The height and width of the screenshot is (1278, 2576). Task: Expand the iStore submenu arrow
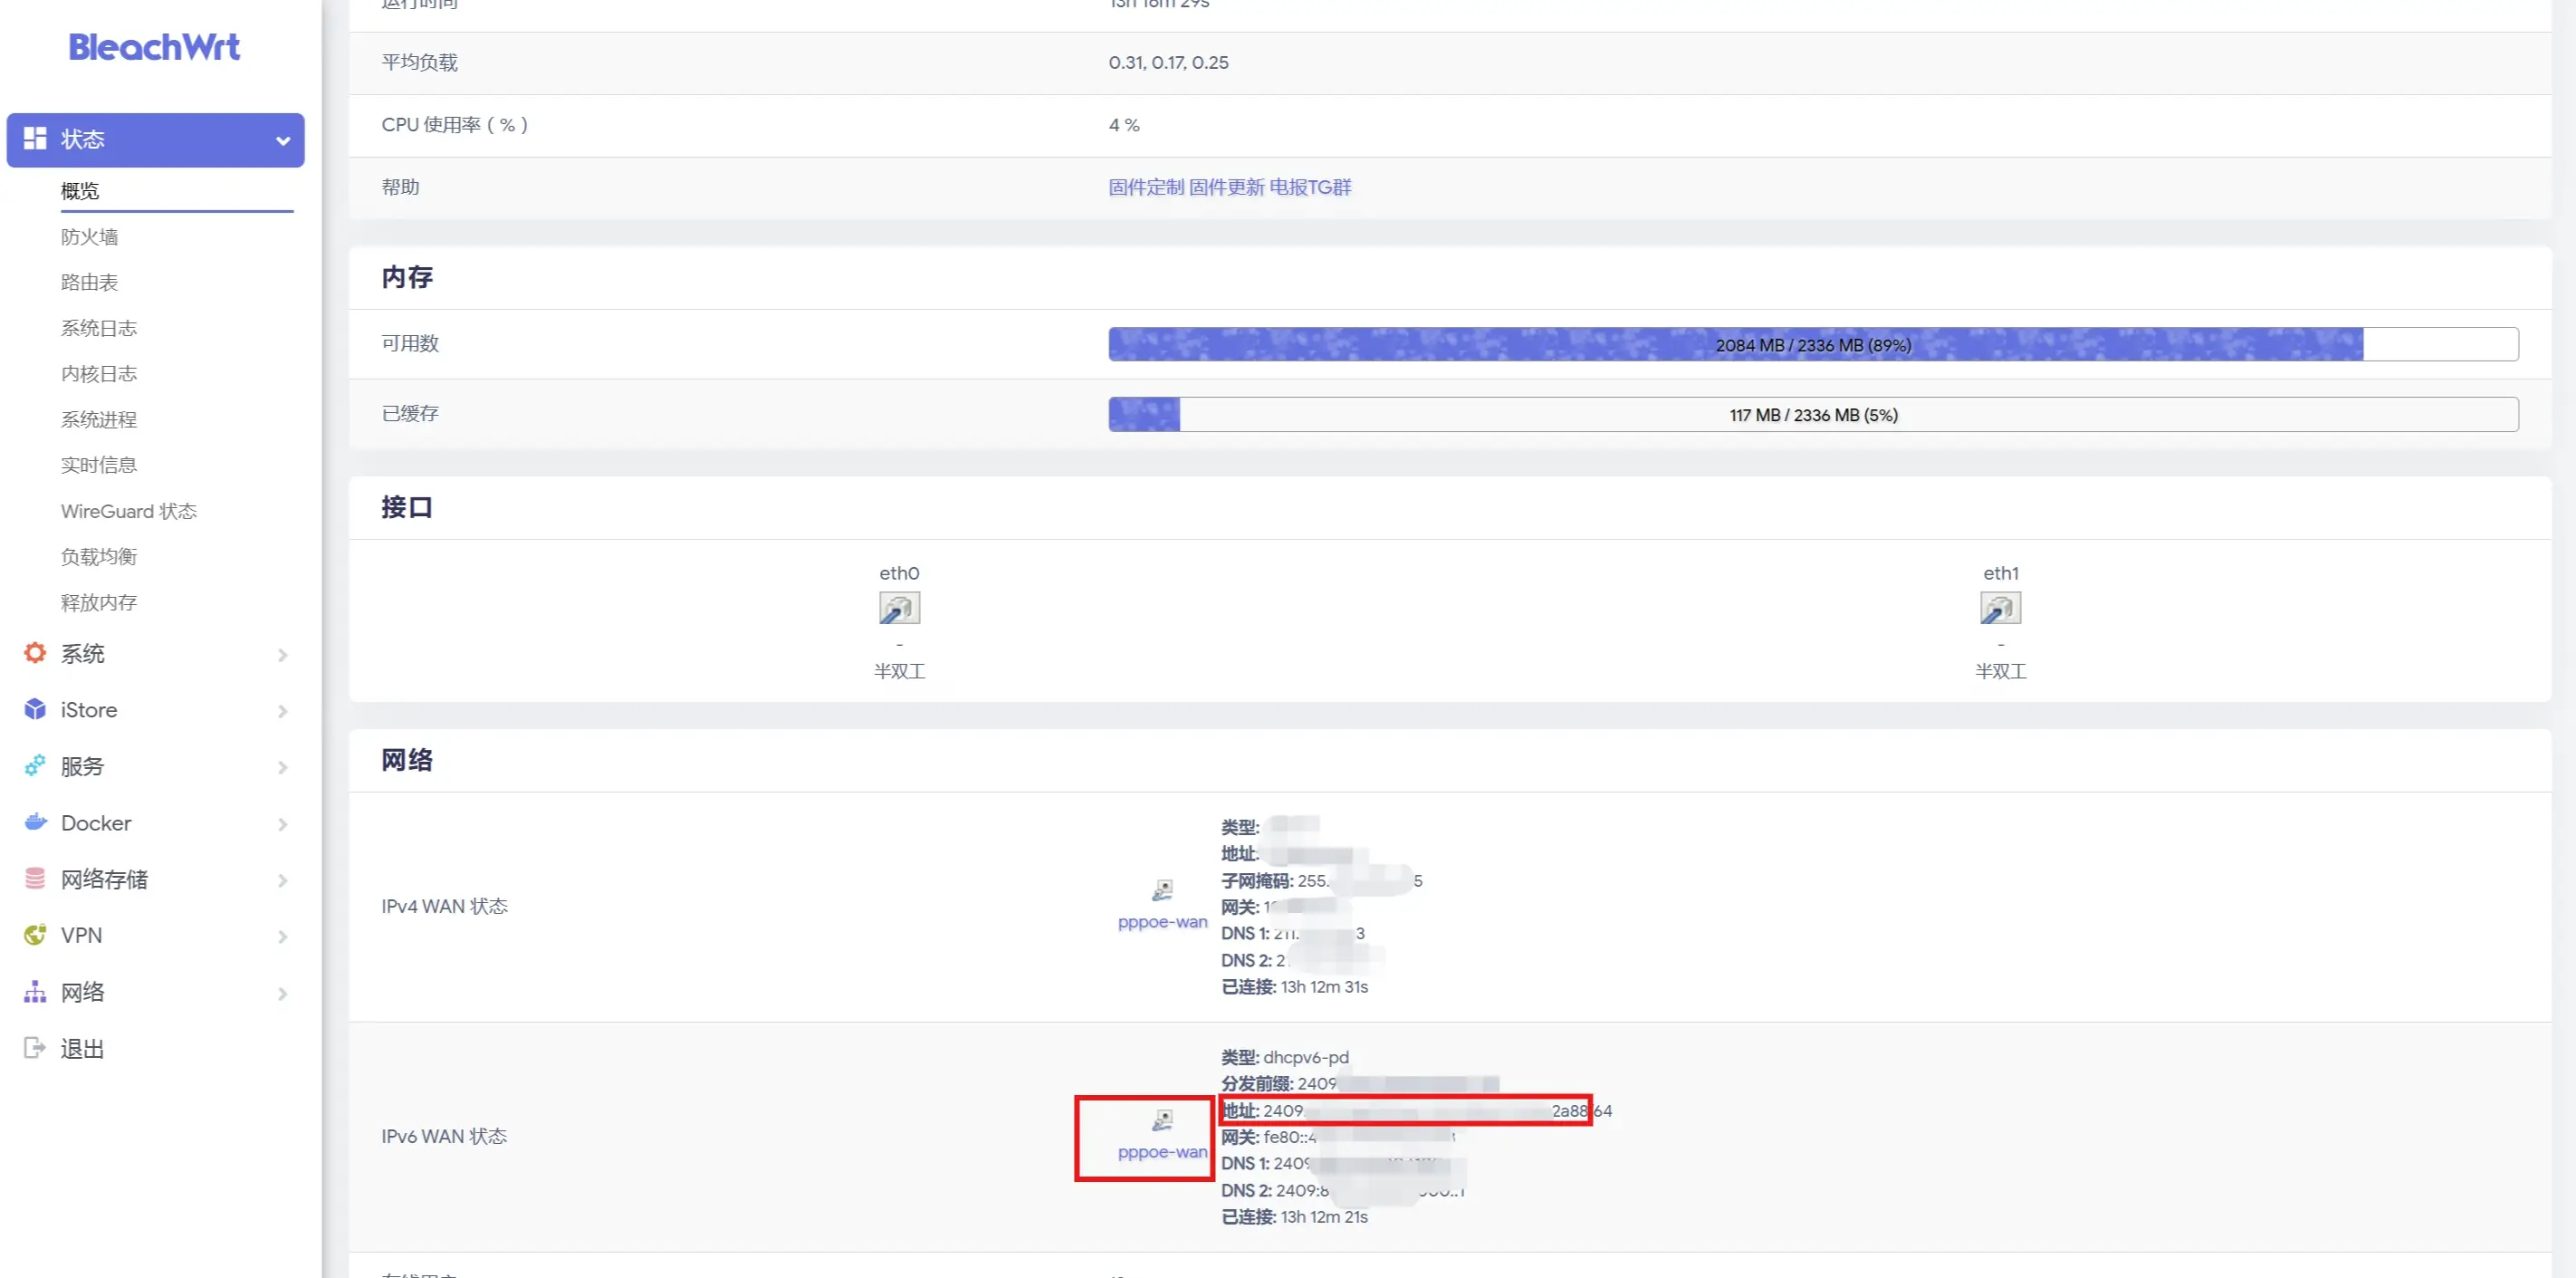283,711
